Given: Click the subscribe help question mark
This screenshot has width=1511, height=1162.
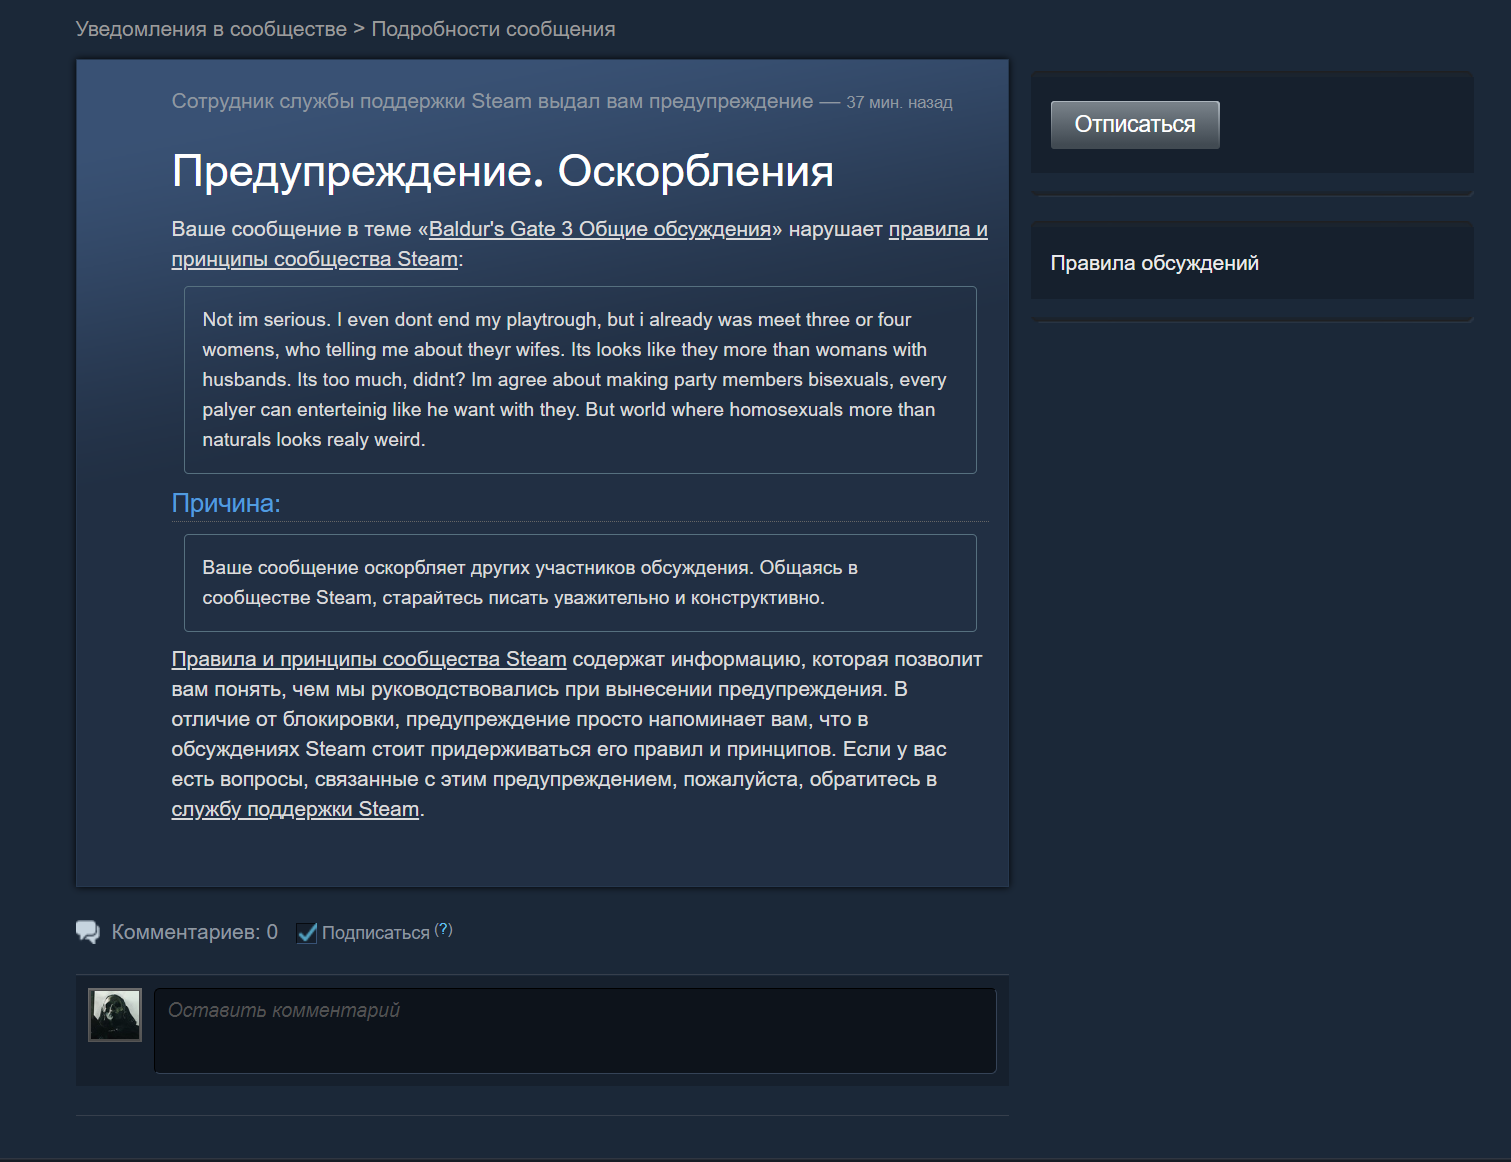Looking at the screenshot, I should coord(444,929).
